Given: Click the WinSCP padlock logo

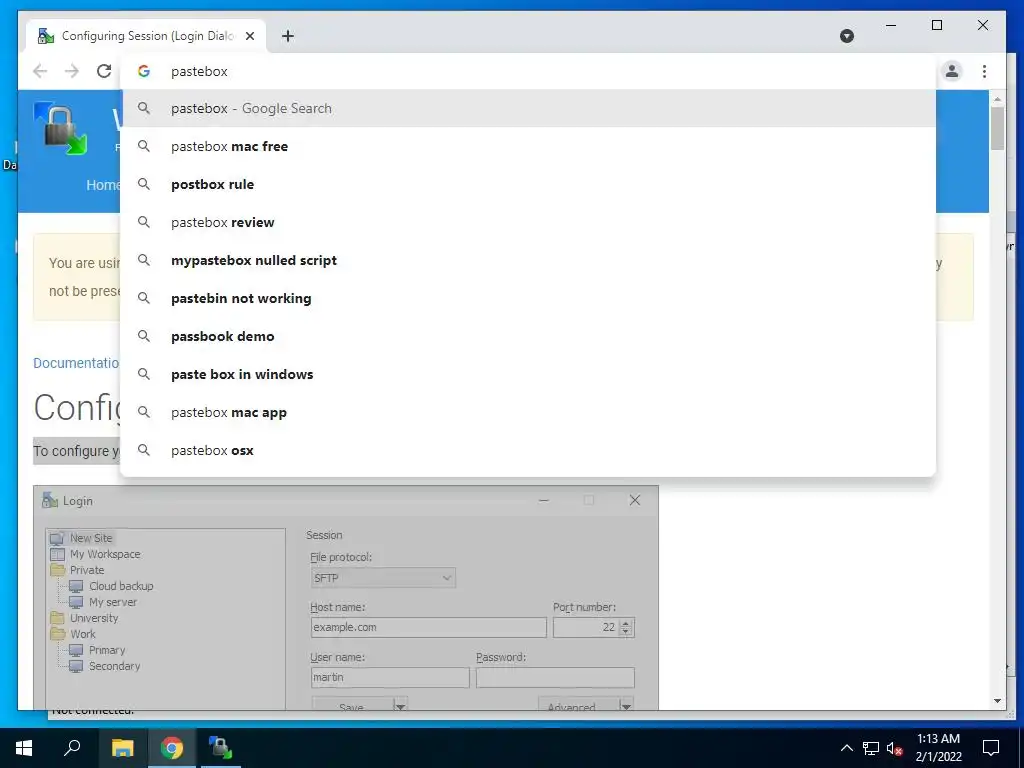Looking at the screenshot, I should click(61, 129).
